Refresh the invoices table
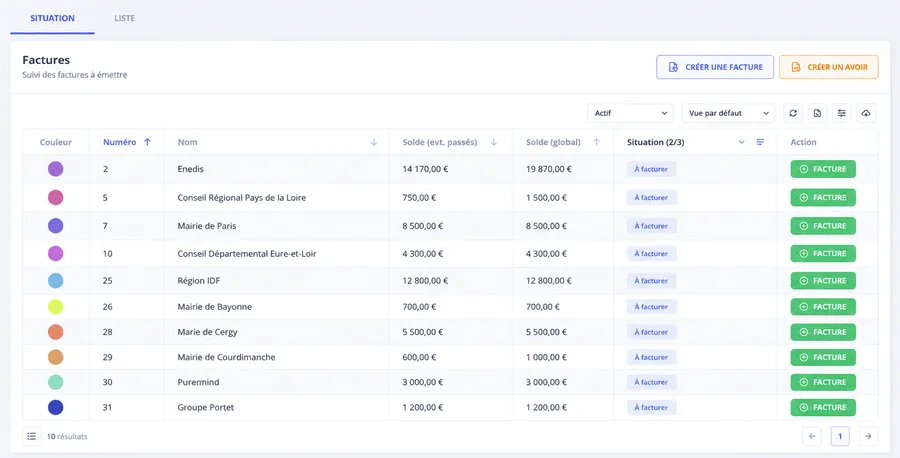The height and width of the screenshot is (458, 900). pos(793,113)
